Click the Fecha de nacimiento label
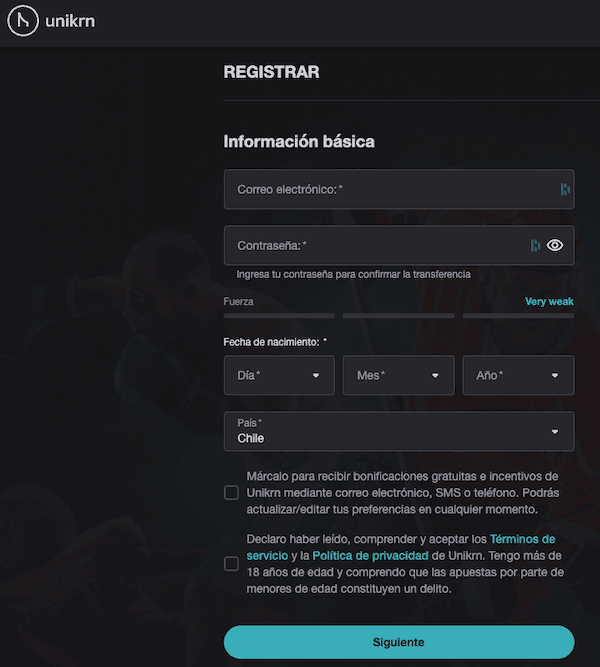Image resolution: width=600 pixels, height=667 pixels. click(275, 342)
